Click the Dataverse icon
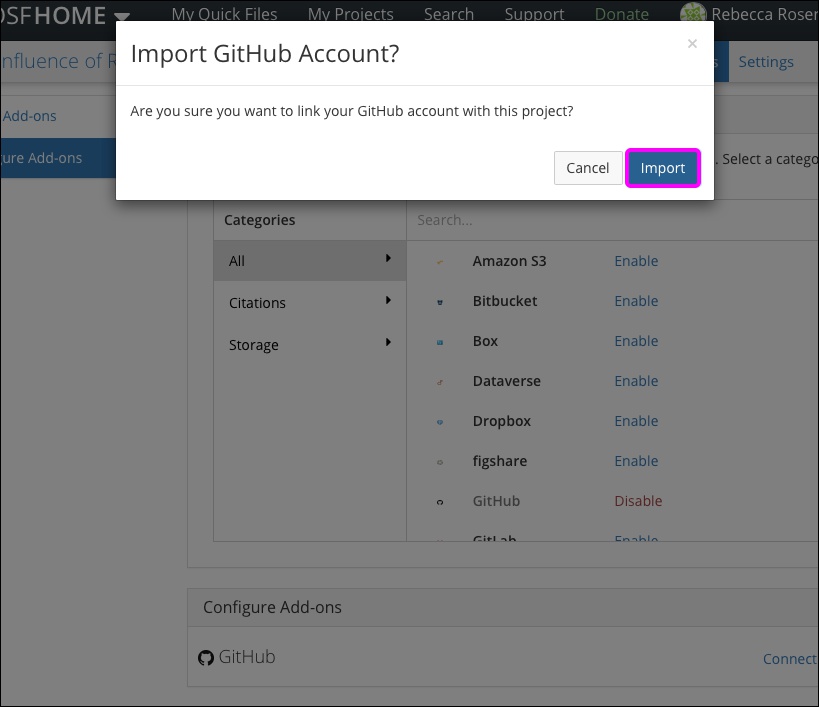 coord(440,382)
